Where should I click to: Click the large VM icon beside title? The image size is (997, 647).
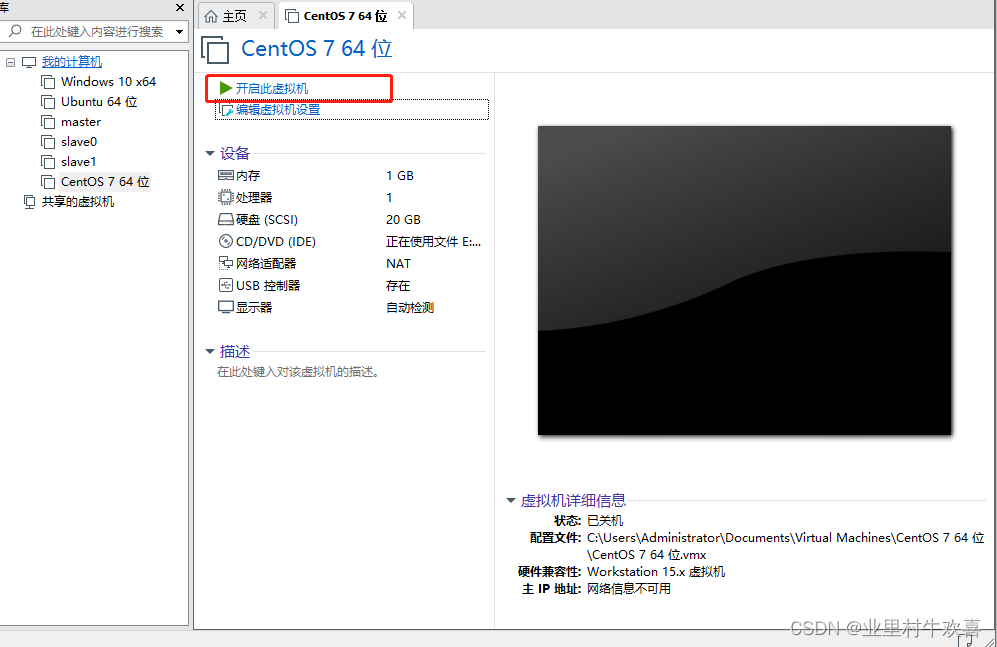215,50
